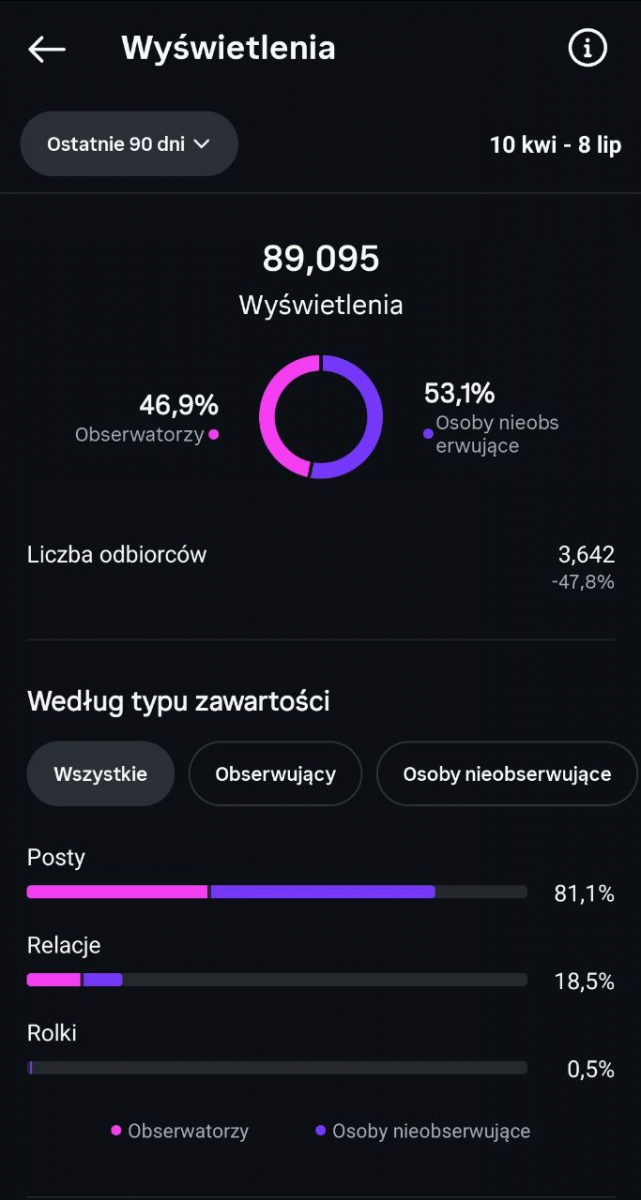Open the info circle icon
This screenshot has height=1200, width=641.
pyautogui.click(x=587, y=47)
